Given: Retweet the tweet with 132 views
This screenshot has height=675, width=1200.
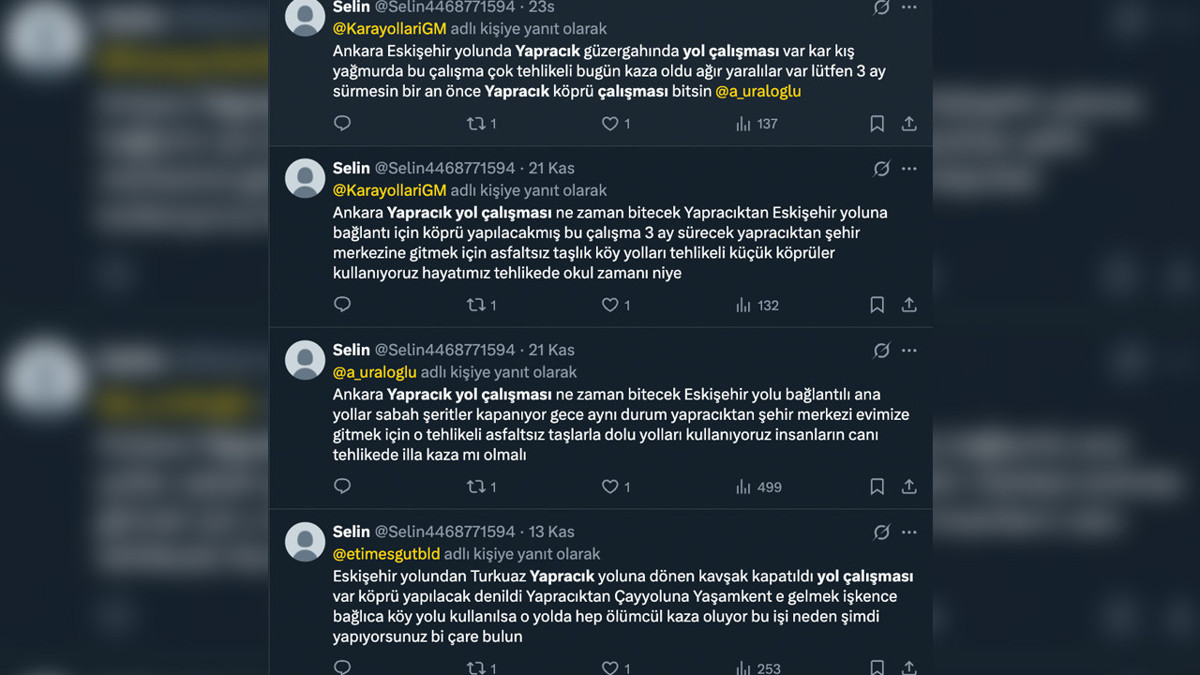Looking at the screenshot, I should tap(477, 305).
